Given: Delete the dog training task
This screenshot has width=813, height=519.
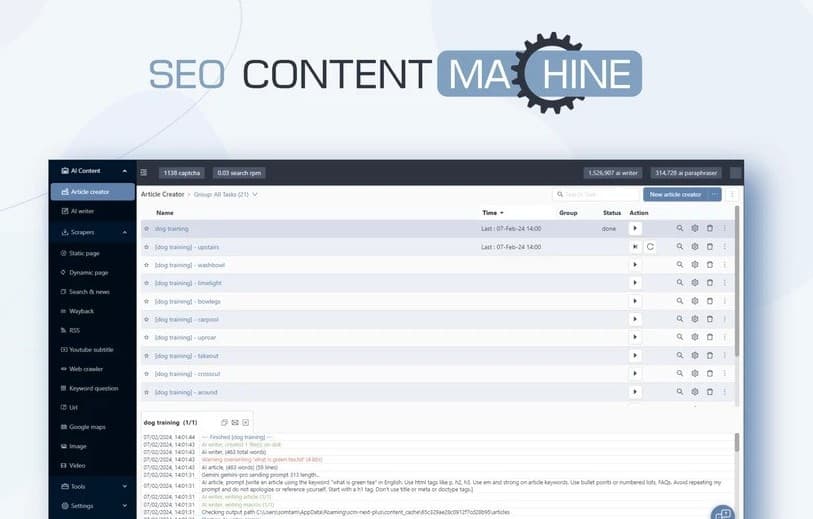Looking at the screenshot, I should (710, 228).
